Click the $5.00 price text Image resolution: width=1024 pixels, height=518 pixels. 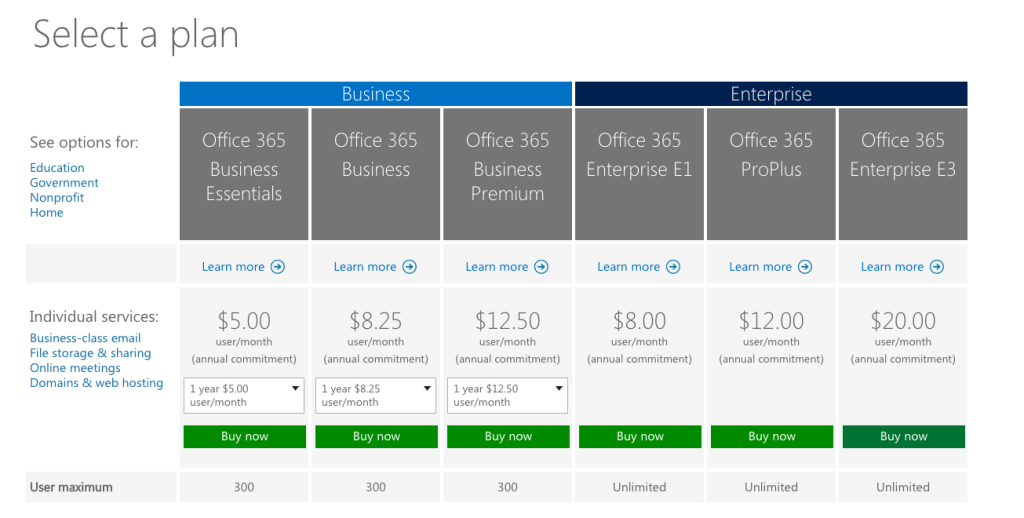(x=244, y=321)
